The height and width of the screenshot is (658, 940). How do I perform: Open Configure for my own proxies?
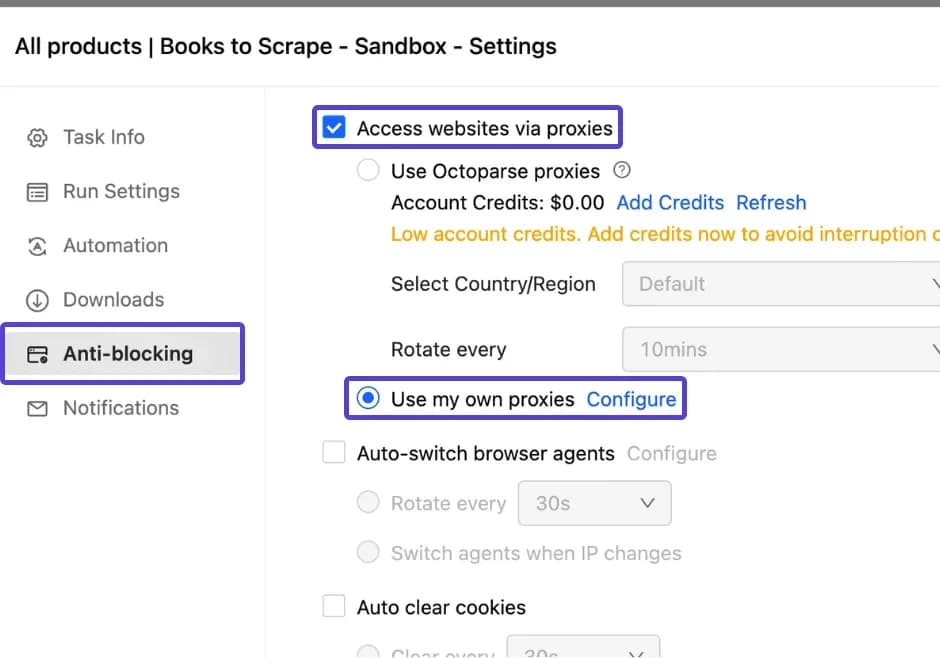631,400
